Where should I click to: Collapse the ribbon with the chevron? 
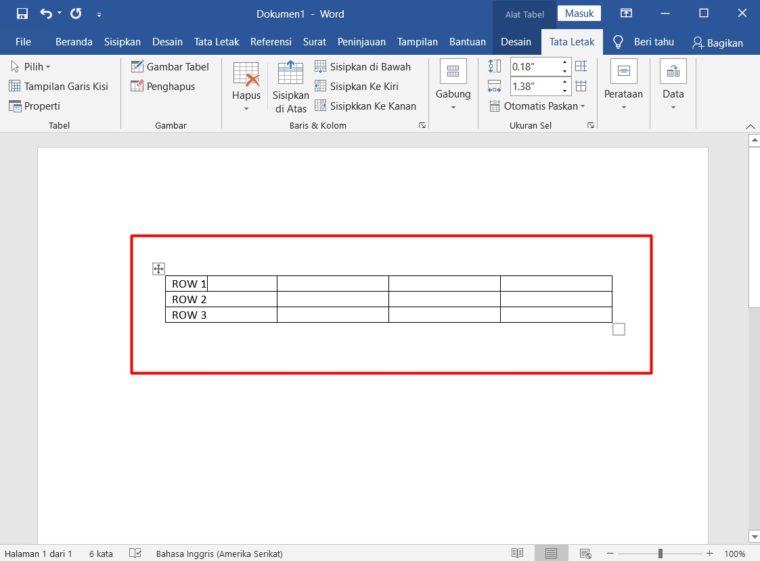click(750, 126)
